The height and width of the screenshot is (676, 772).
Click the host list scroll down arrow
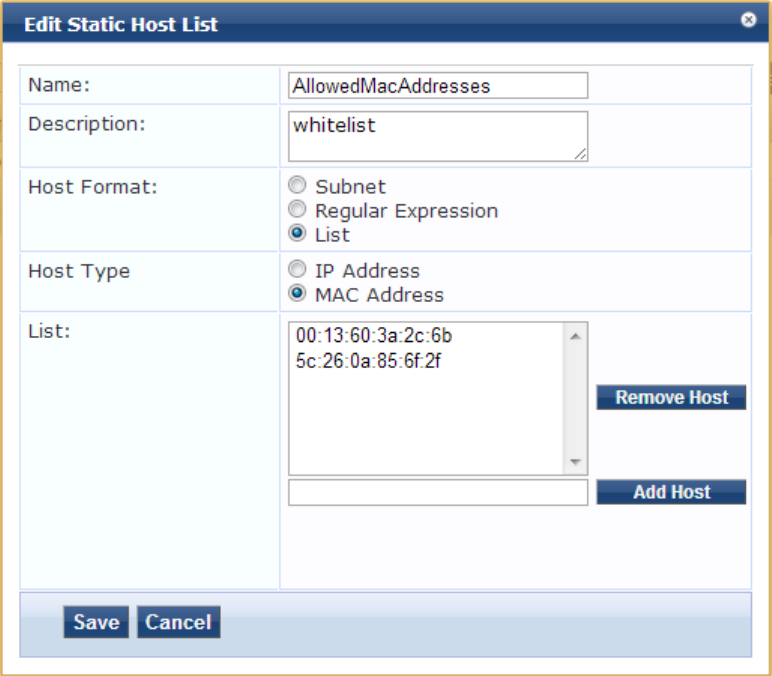(x=575, y=462)
